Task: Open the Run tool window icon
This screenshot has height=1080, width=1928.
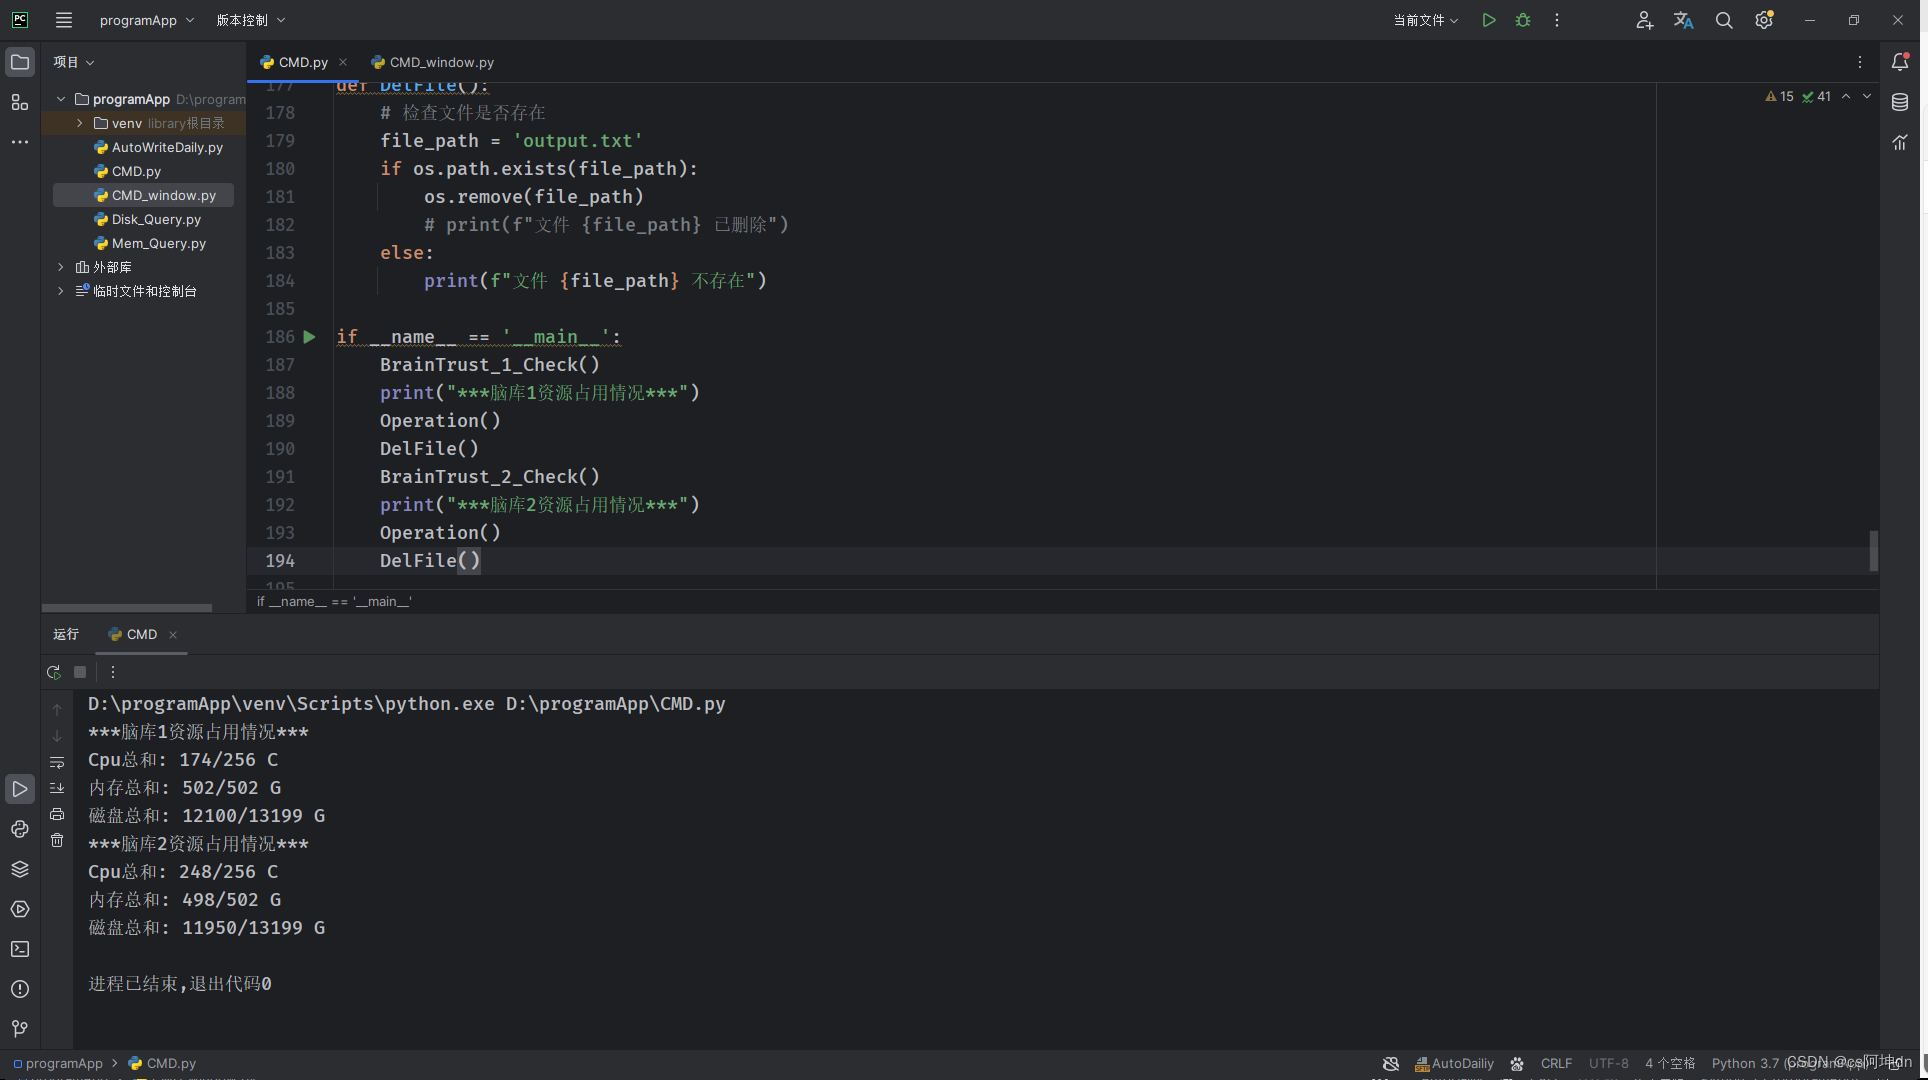Action: (19, 789)
